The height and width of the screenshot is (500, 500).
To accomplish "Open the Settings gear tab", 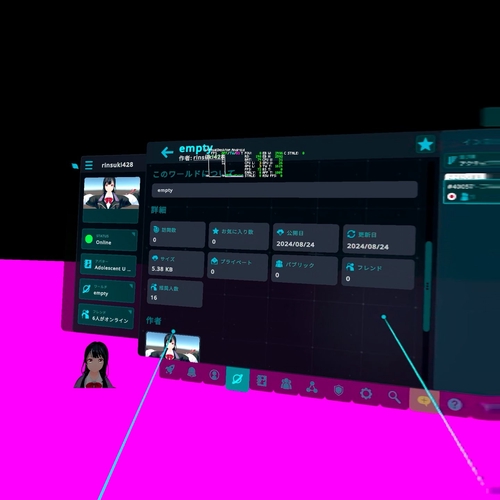I will point(366,394).
